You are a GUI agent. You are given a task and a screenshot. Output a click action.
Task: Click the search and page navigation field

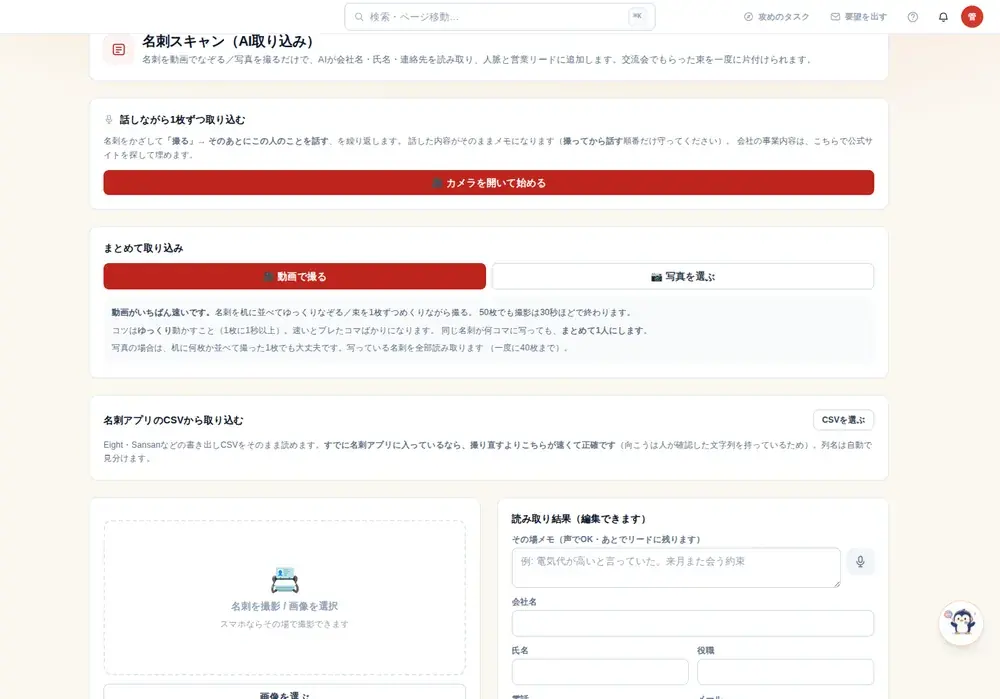(x=499, y=17)
